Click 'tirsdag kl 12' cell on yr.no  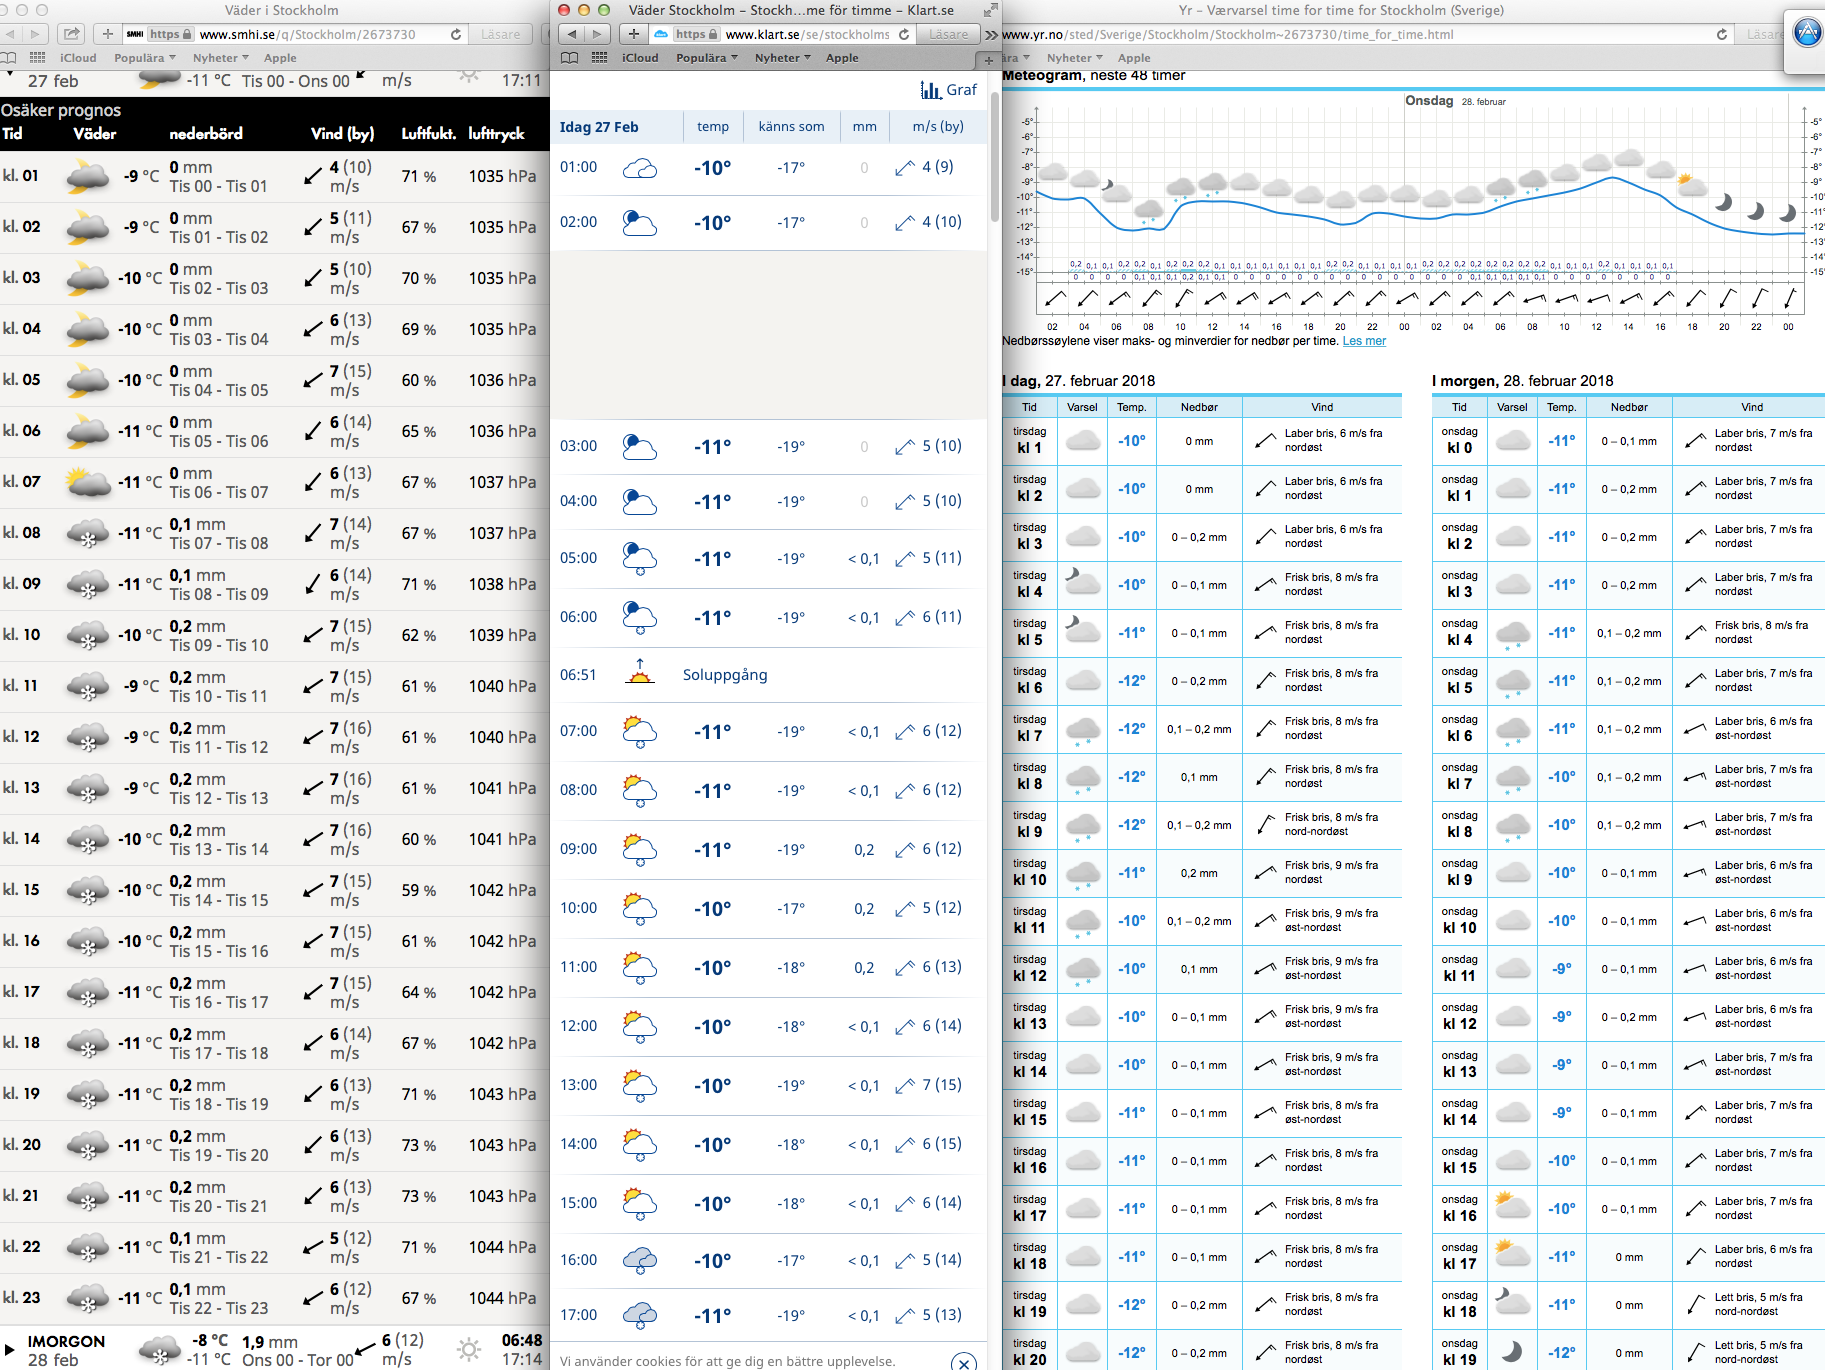click(1029, 968)
